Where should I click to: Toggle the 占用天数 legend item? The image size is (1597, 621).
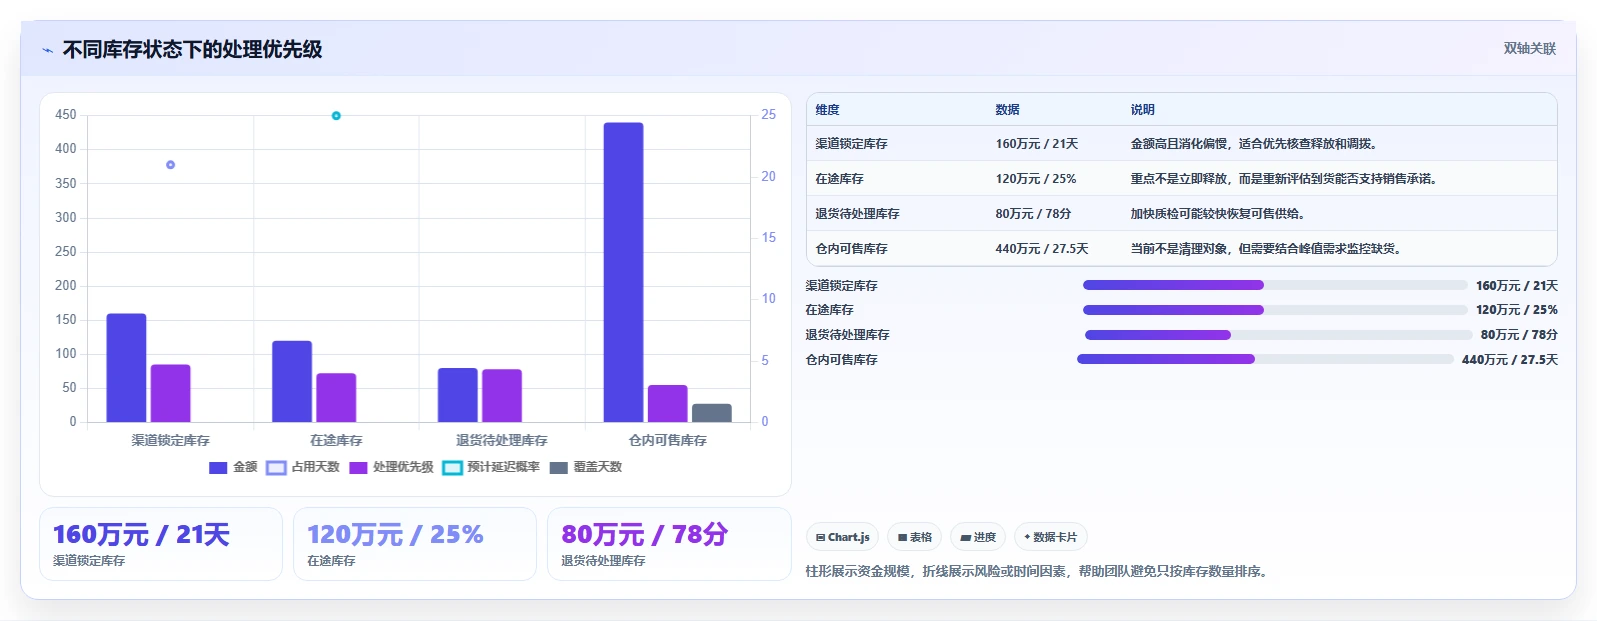pos(303,467)
